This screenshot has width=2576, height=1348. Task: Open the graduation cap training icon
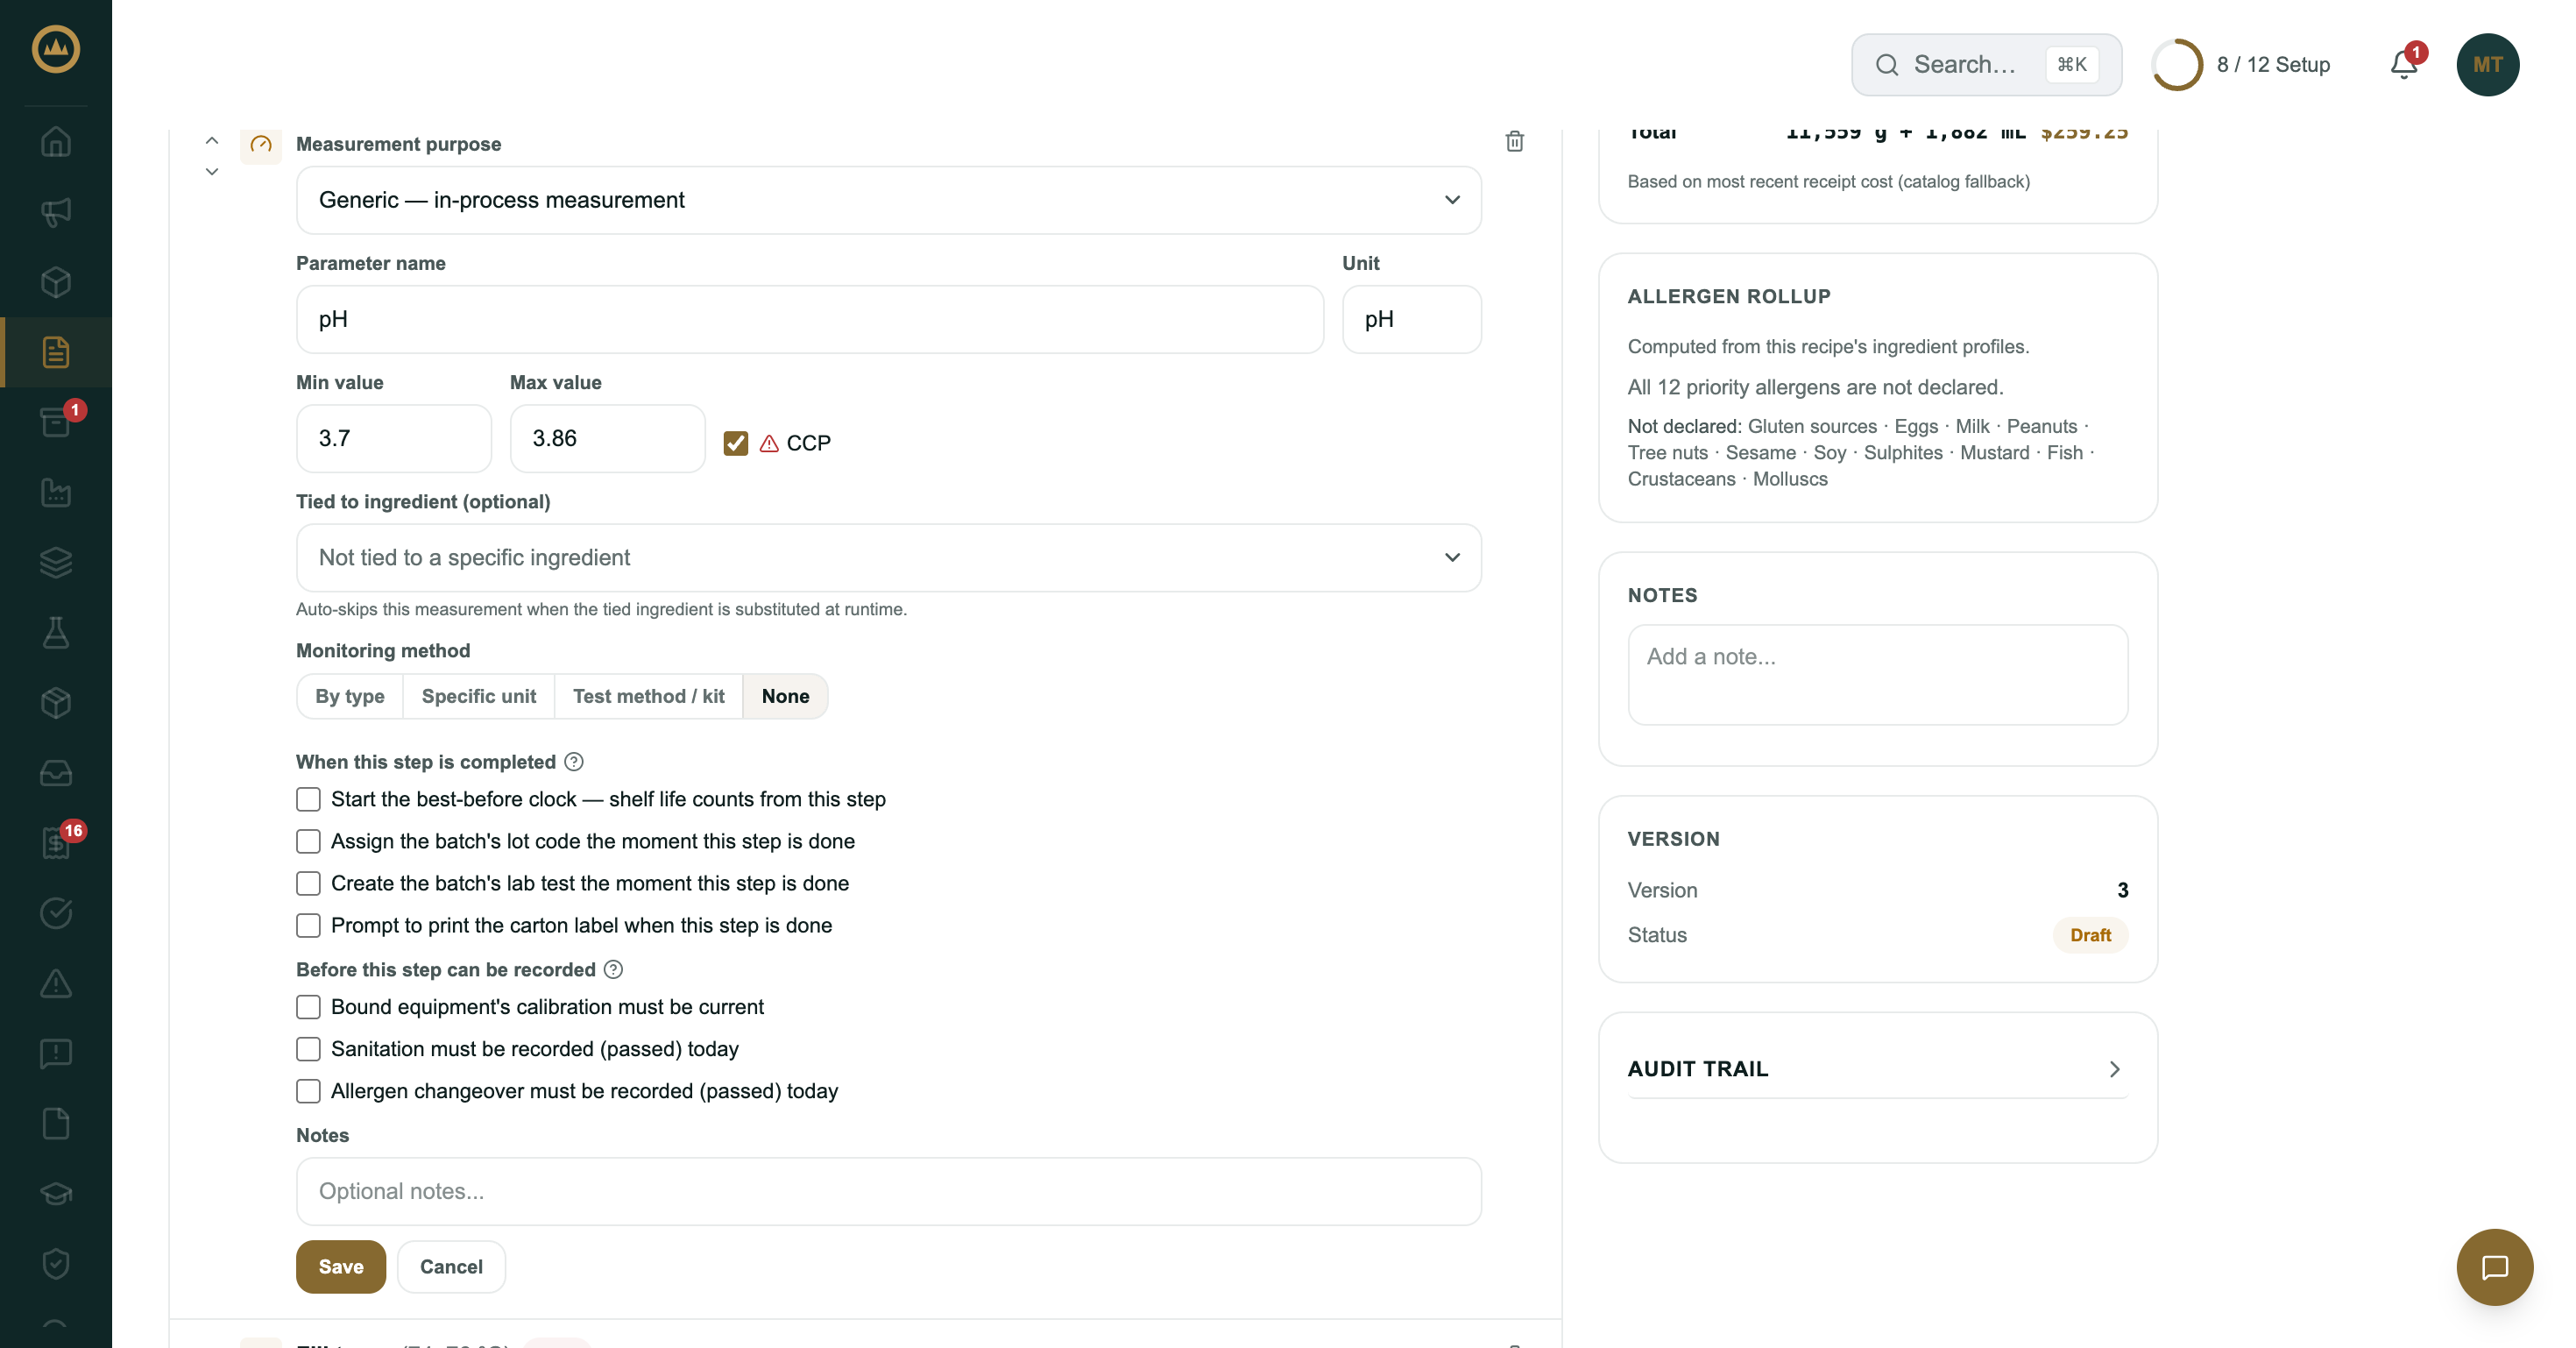point(56,1193)
